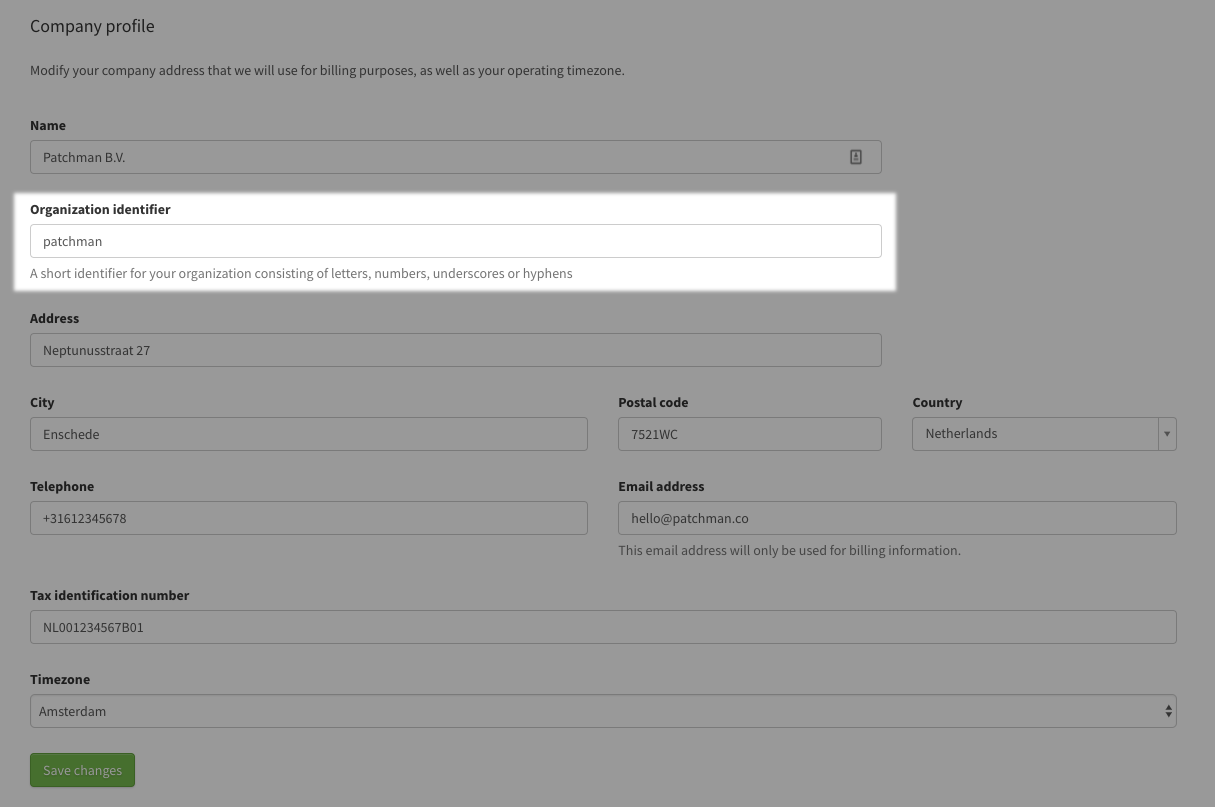Click the Telephone field +31612345678
Viewport: 1215px width, 807px height.
(x=309, y=518)
